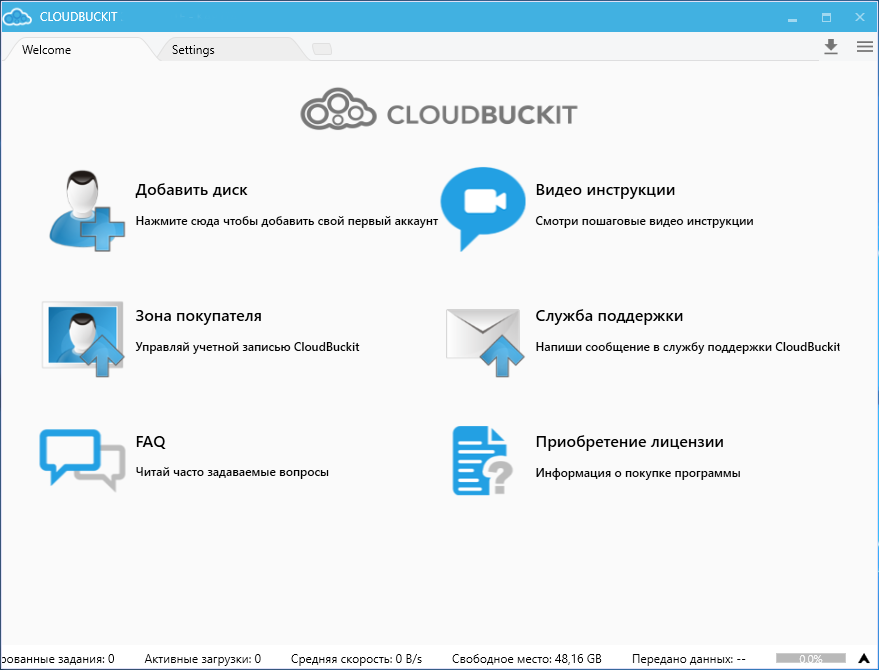The height and width of the screenshot is (670, 879).
Task: Open the "Служба поддержки" link
Action: pos(609,316)
